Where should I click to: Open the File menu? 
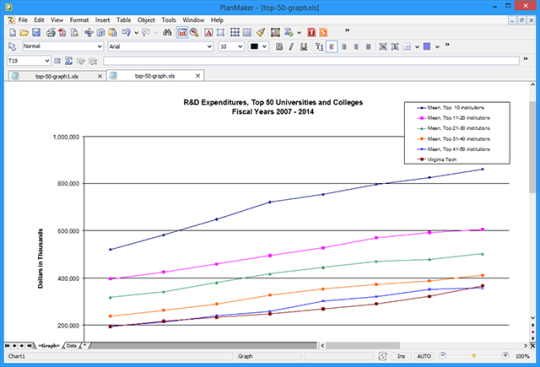(x=23, y=20)
